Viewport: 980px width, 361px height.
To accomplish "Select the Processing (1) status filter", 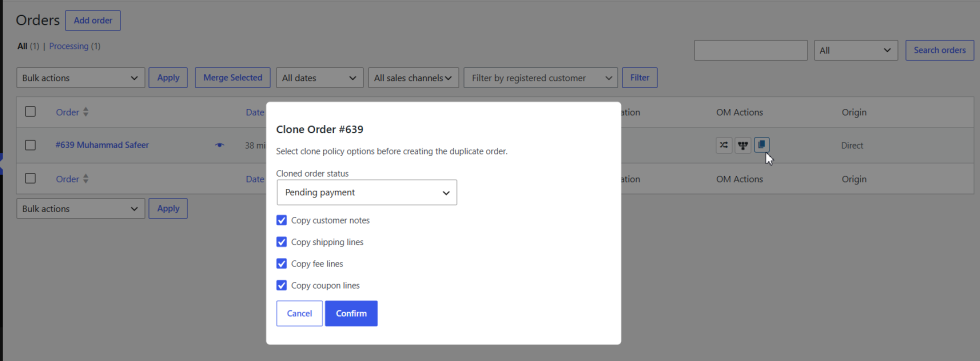I will tap(75, 46).
